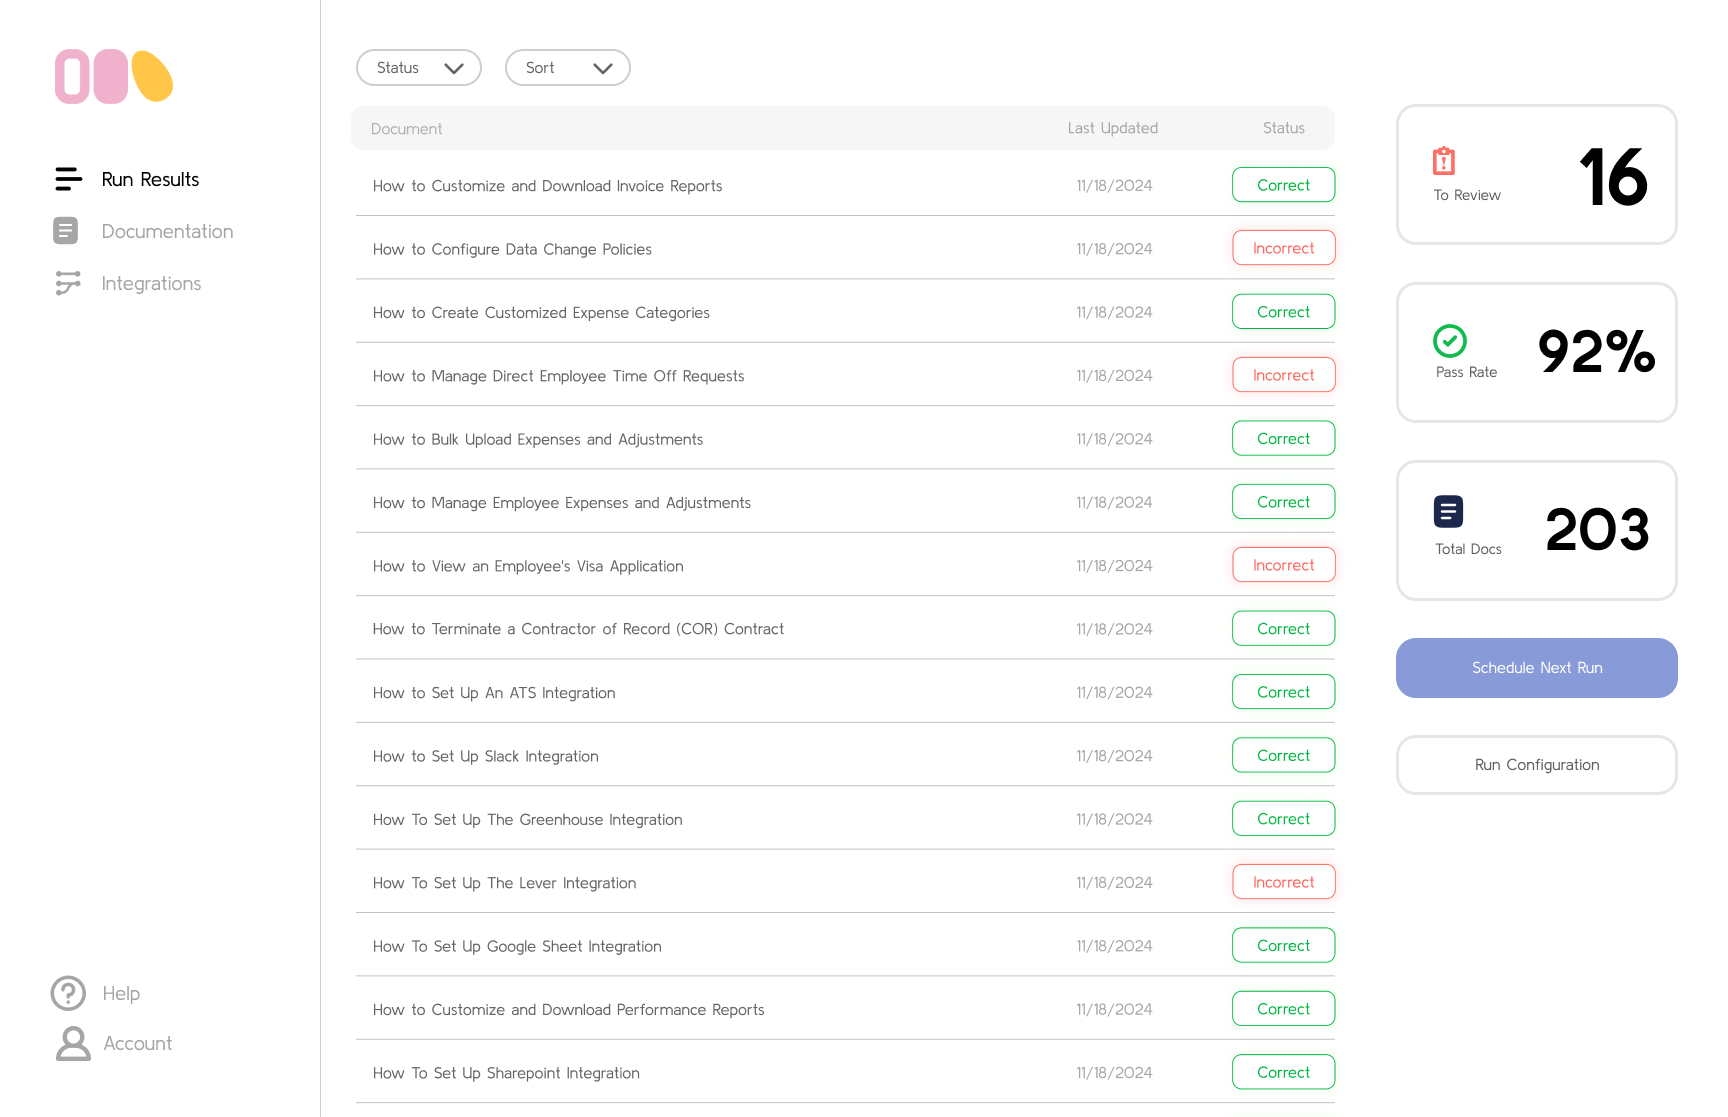Open Run Configuration

click(x=1536, y=765)
